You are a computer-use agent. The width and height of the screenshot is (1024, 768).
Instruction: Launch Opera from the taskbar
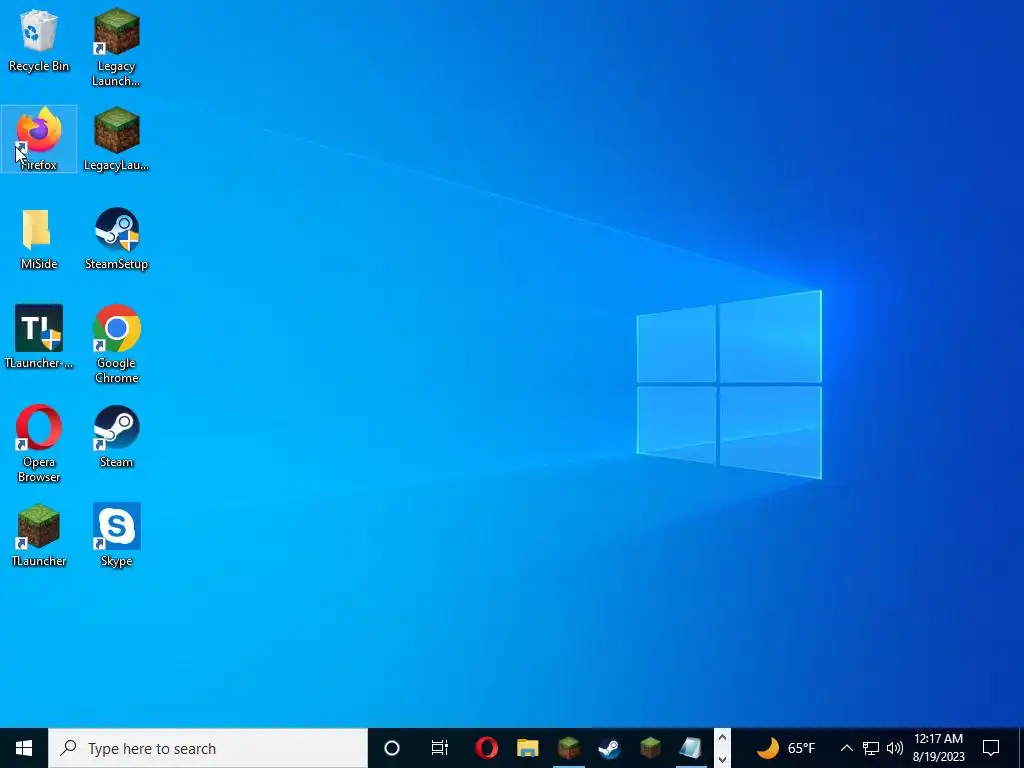[x=487, y=748]
